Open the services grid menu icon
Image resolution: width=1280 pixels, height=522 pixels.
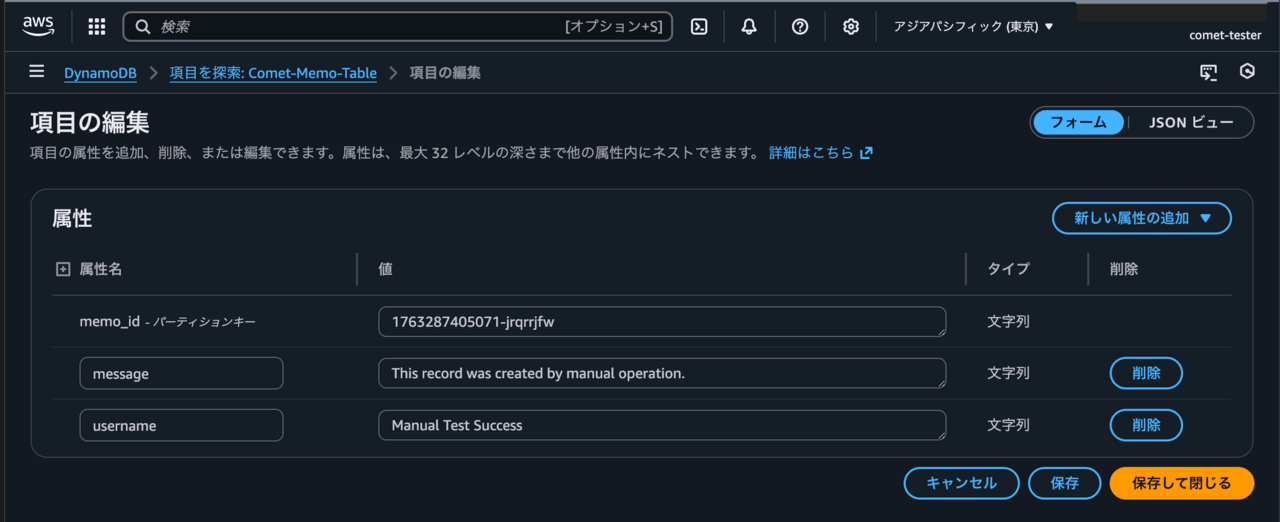click(97, 27)
